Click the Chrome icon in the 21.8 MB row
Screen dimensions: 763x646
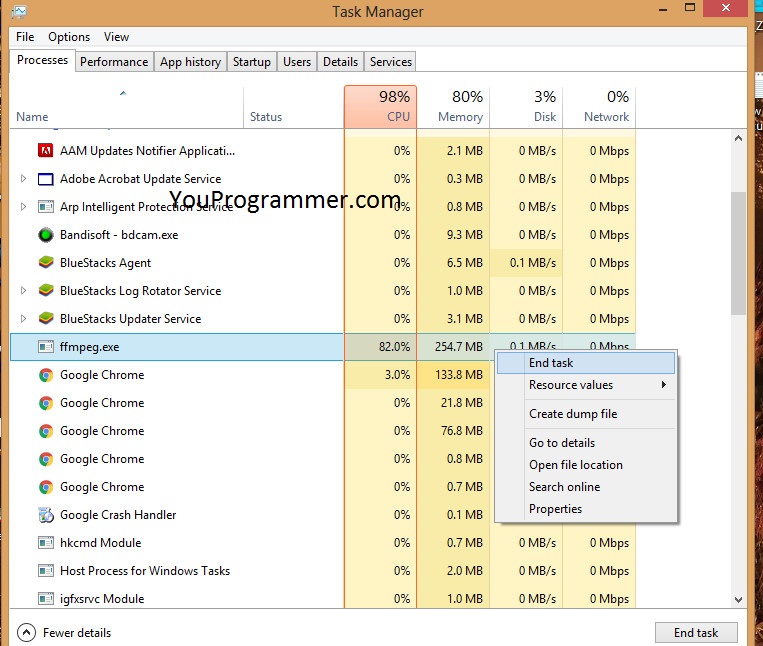pos(46,403)
